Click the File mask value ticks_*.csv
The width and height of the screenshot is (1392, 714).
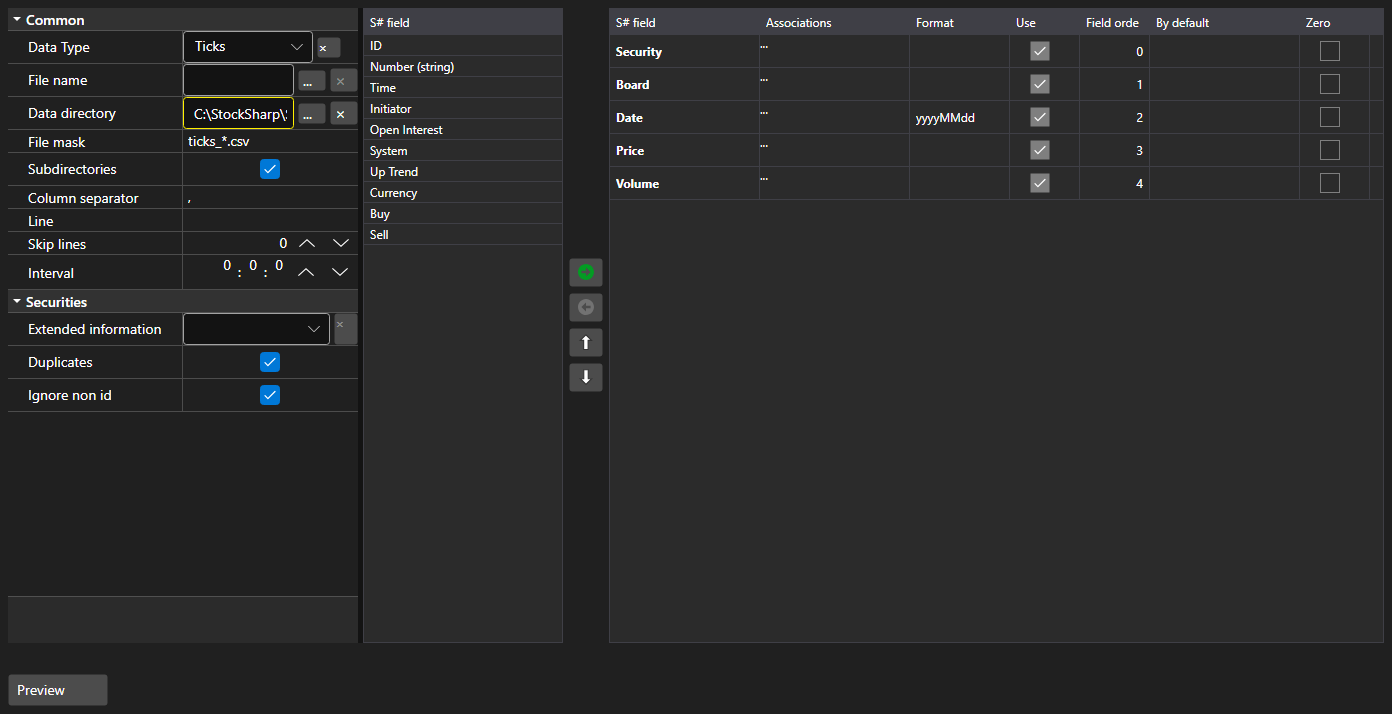pyautogui.click(x=219, y=142)
